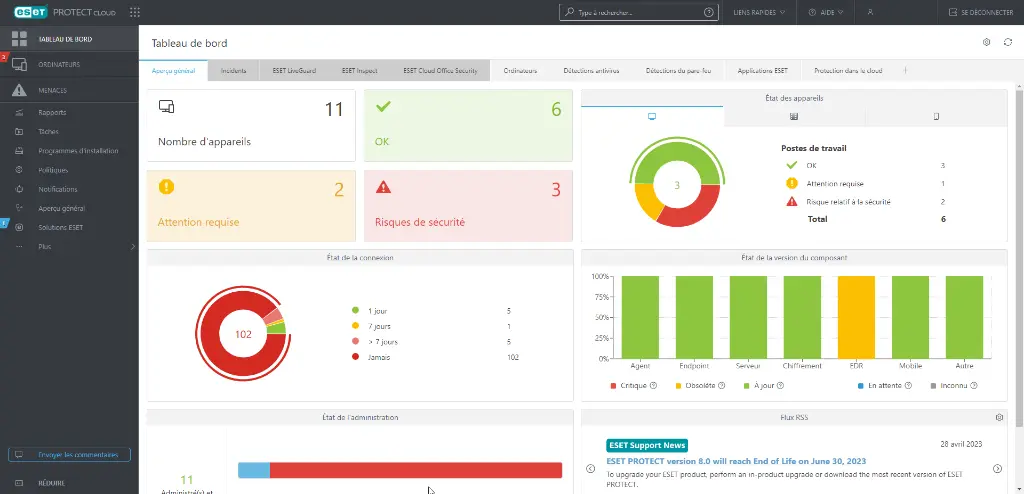Screen dimensions: 1024x494
Task: Switch to the Détections antivirus tab
Action: (591, 71)
